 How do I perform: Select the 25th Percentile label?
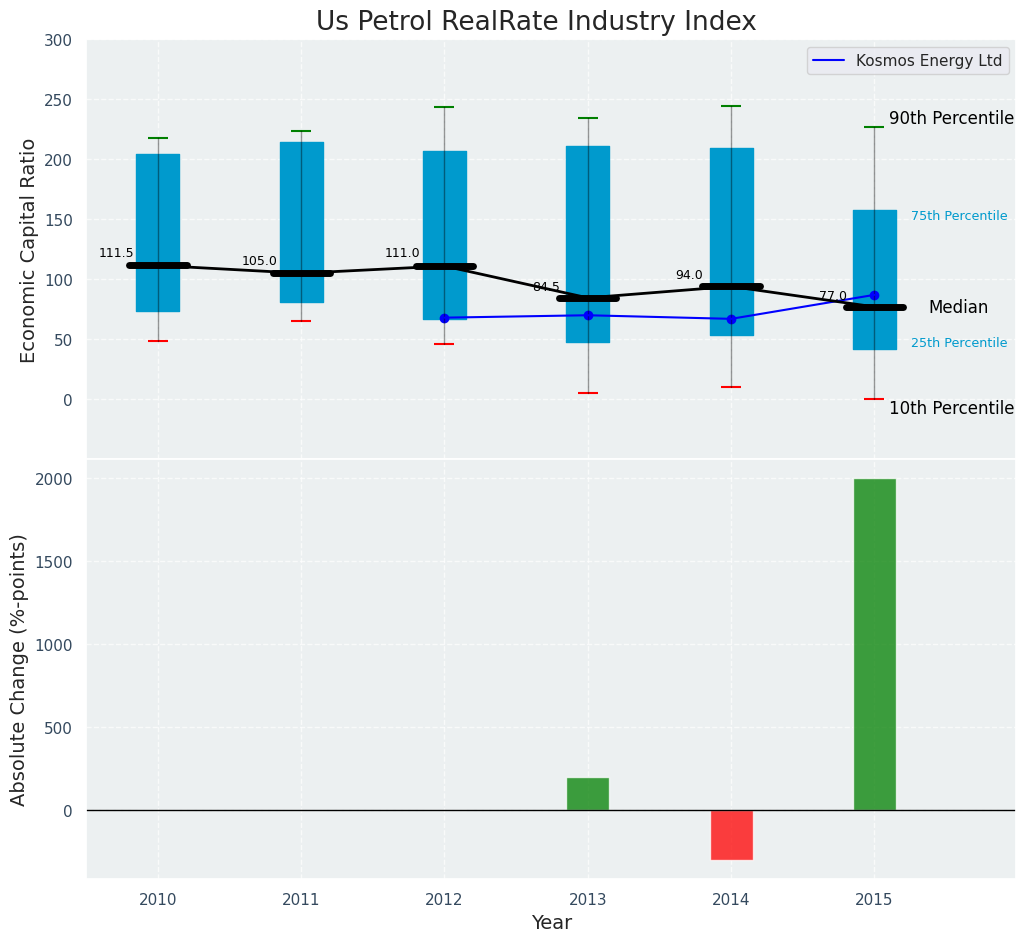[x=958, y=343]
